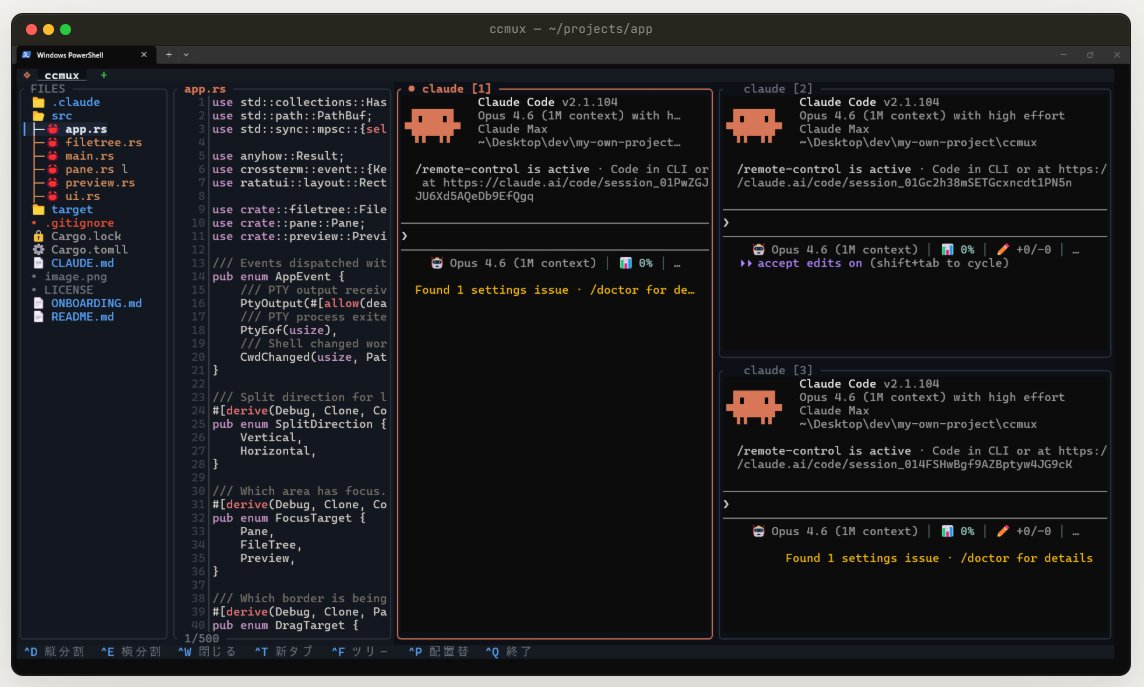Expand truncated status ellipsis in claude [3]
This screenshot has width=1144, height=687.
pyautogui.click(x=1075, y=532)
